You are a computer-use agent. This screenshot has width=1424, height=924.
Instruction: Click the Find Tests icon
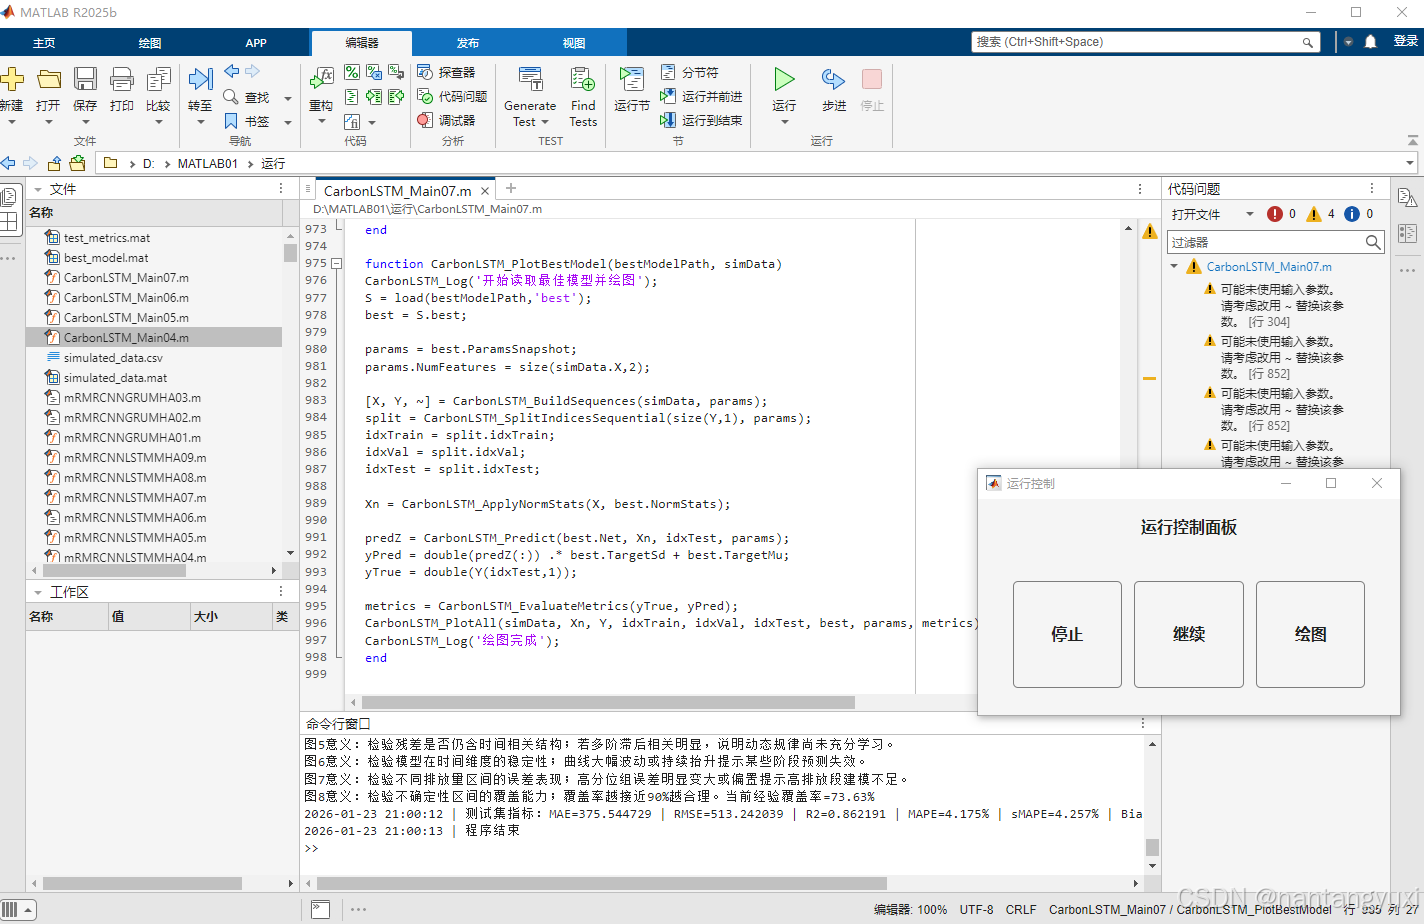point(583,79)
